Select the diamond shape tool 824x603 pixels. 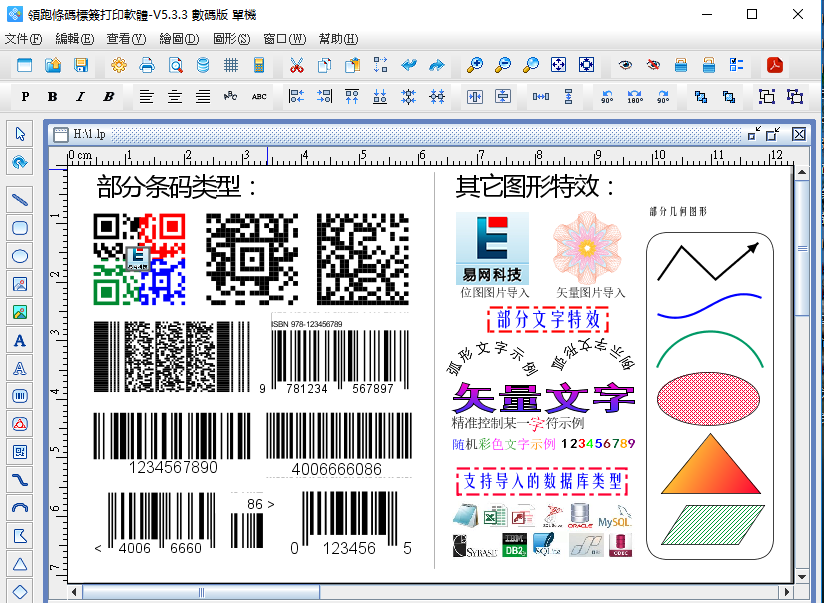pos(20,591)
